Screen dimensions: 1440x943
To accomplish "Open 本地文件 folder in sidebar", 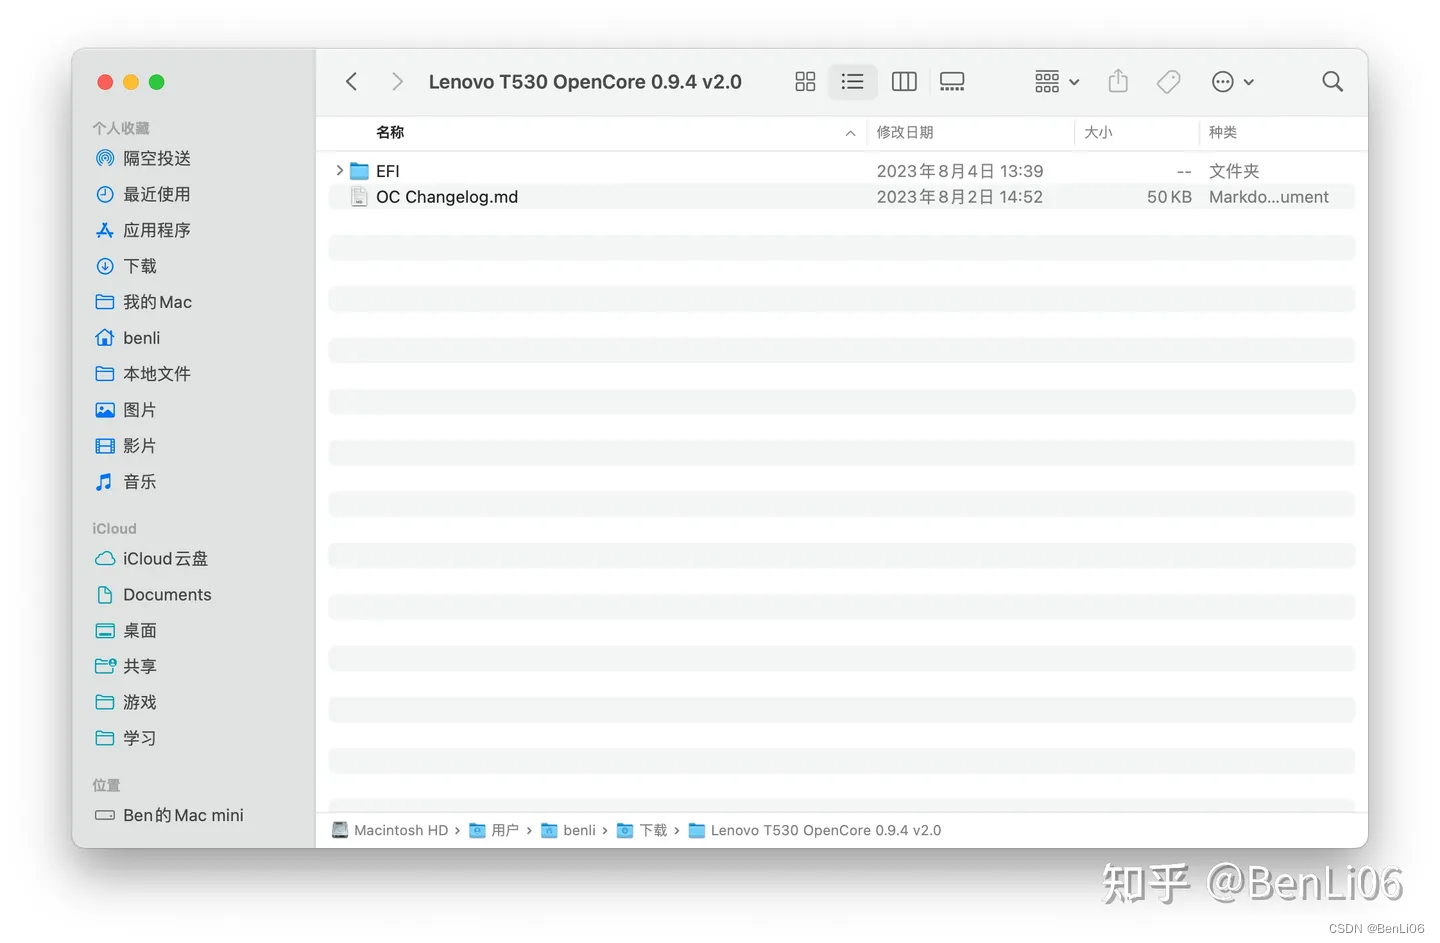I will point(142,374).
